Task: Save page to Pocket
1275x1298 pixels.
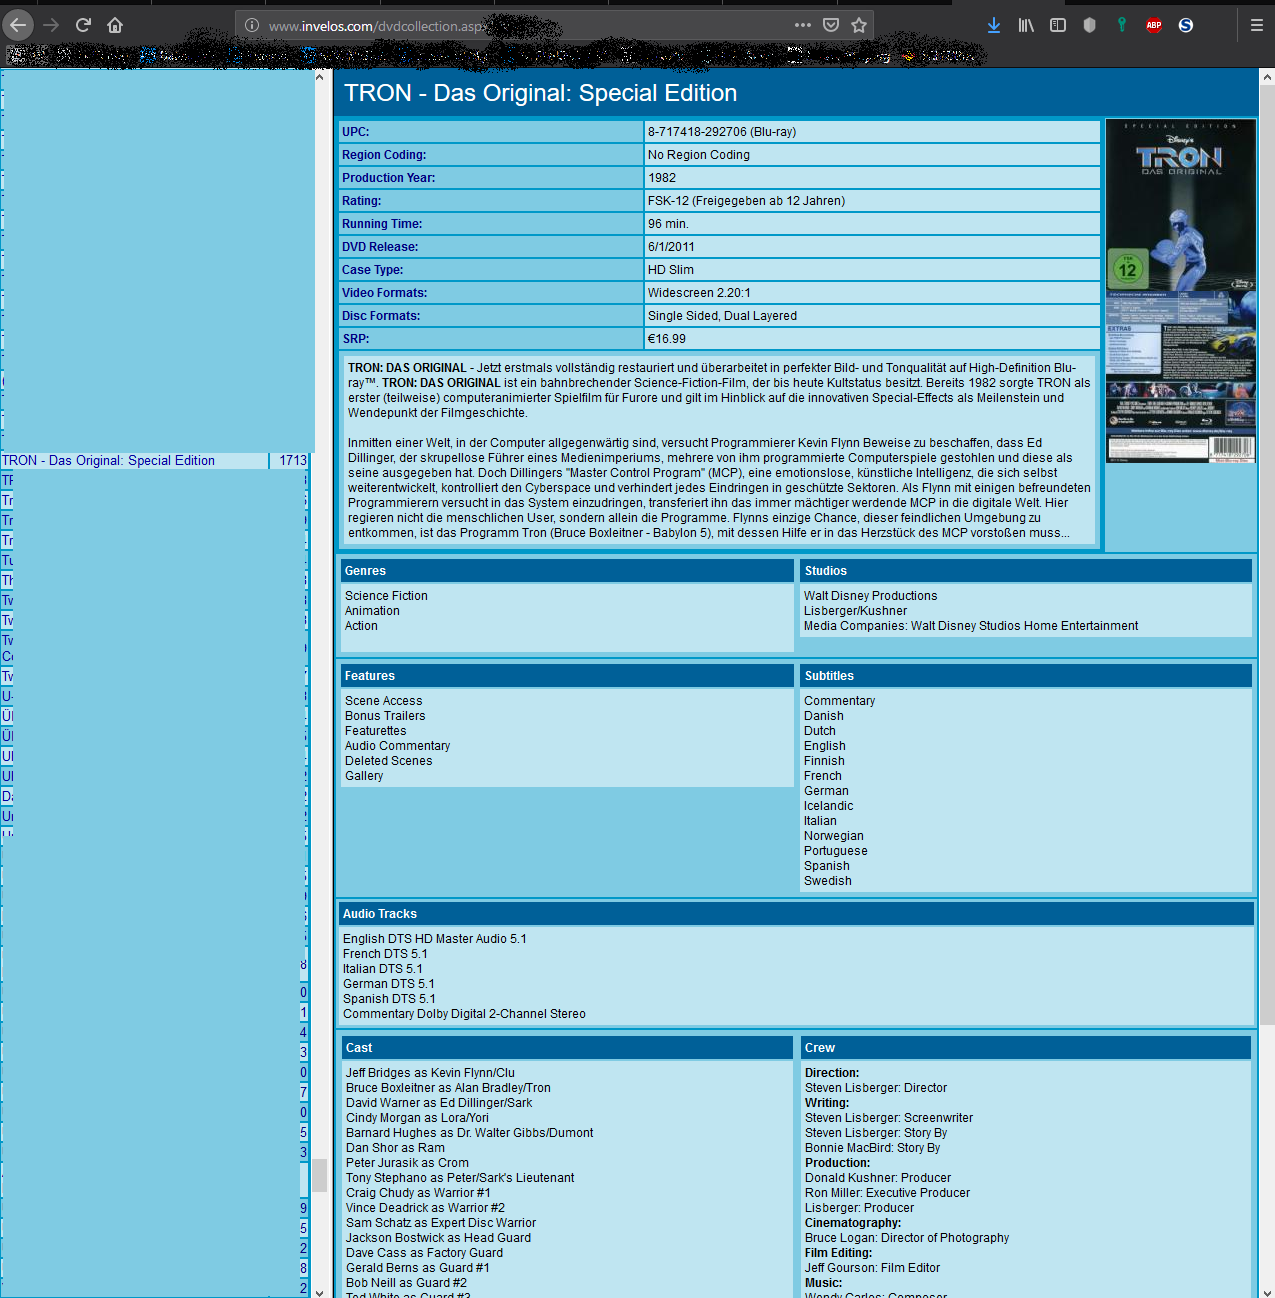Action: coord(831,25)
